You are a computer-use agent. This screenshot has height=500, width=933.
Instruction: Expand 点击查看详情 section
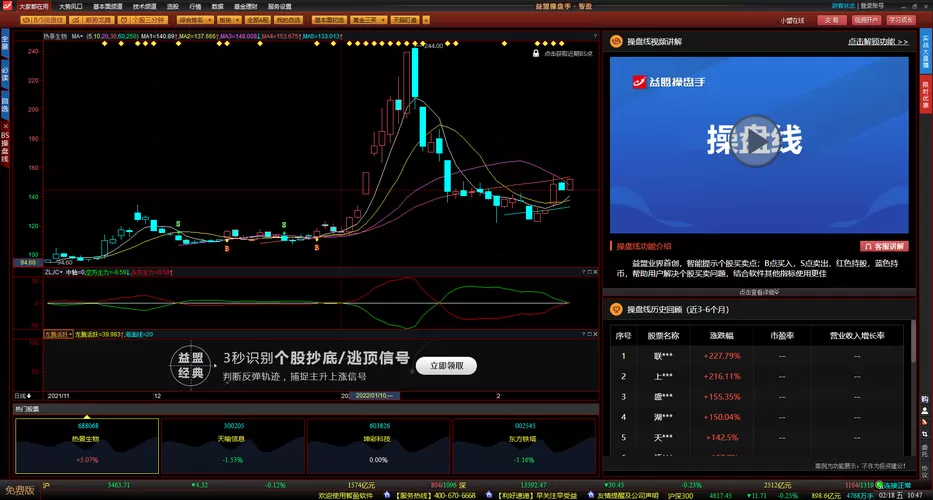tap(759, 292)
